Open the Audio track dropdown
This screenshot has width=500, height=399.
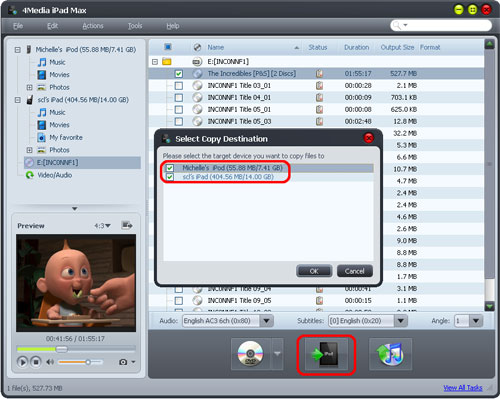[x=266, y=321]
